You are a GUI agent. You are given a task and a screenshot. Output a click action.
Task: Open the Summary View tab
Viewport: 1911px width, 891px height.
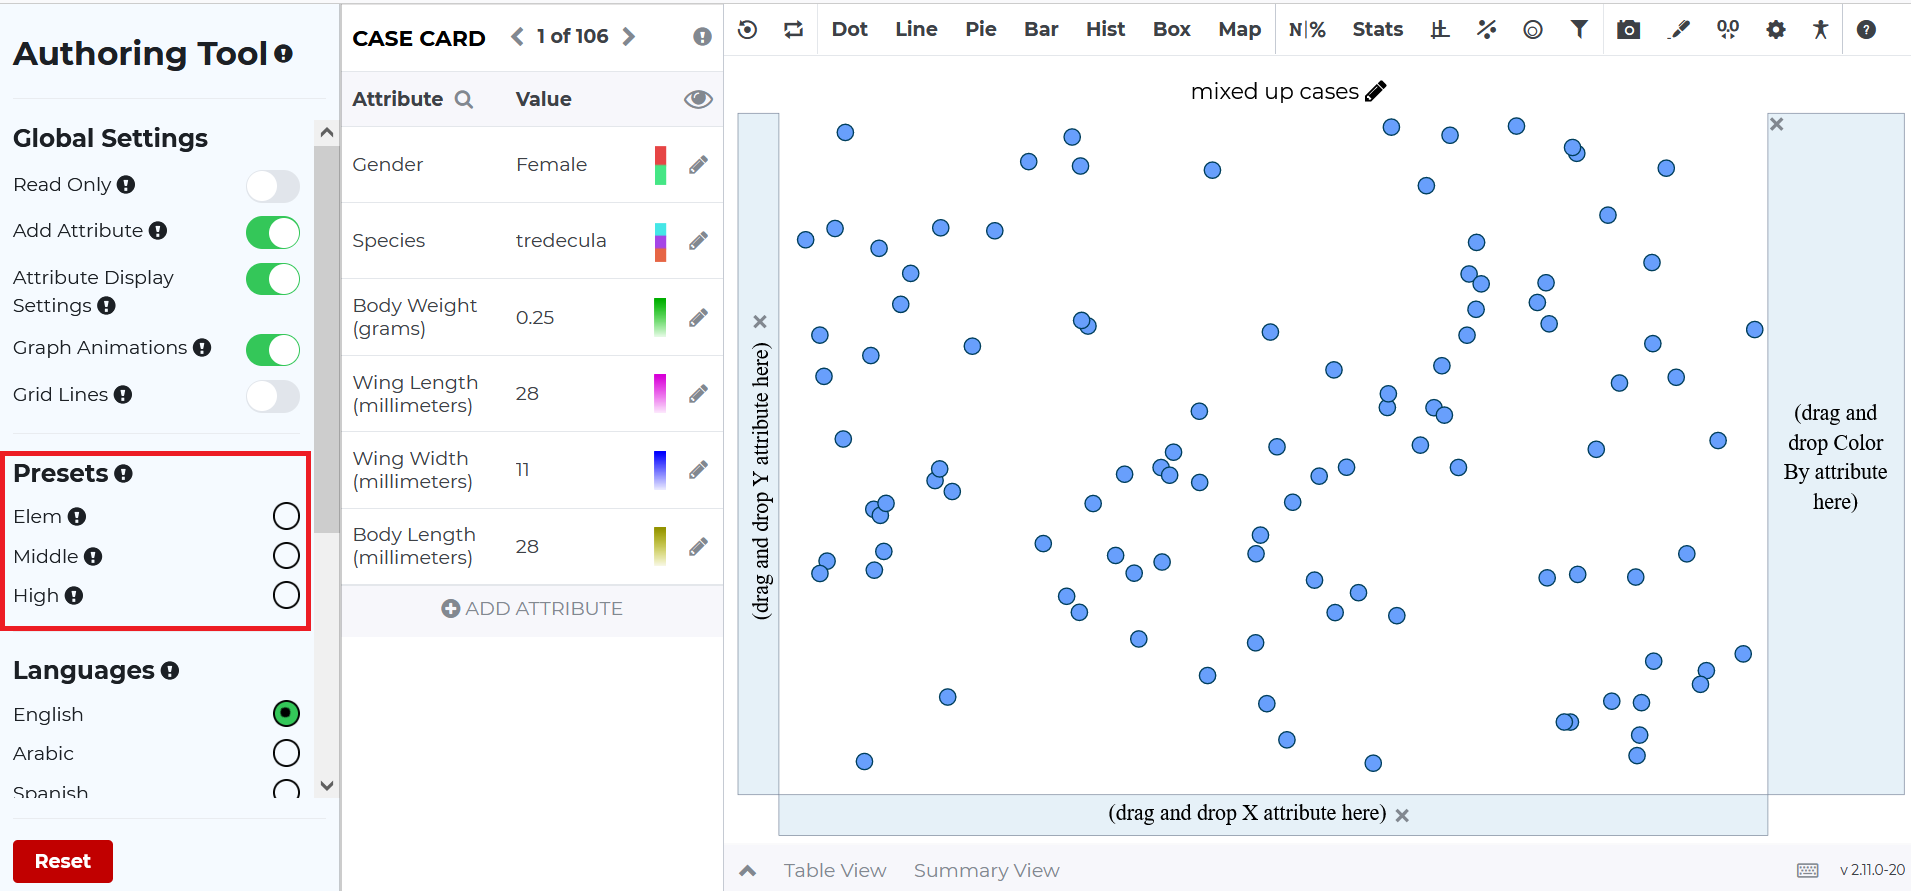pos(986,871)
